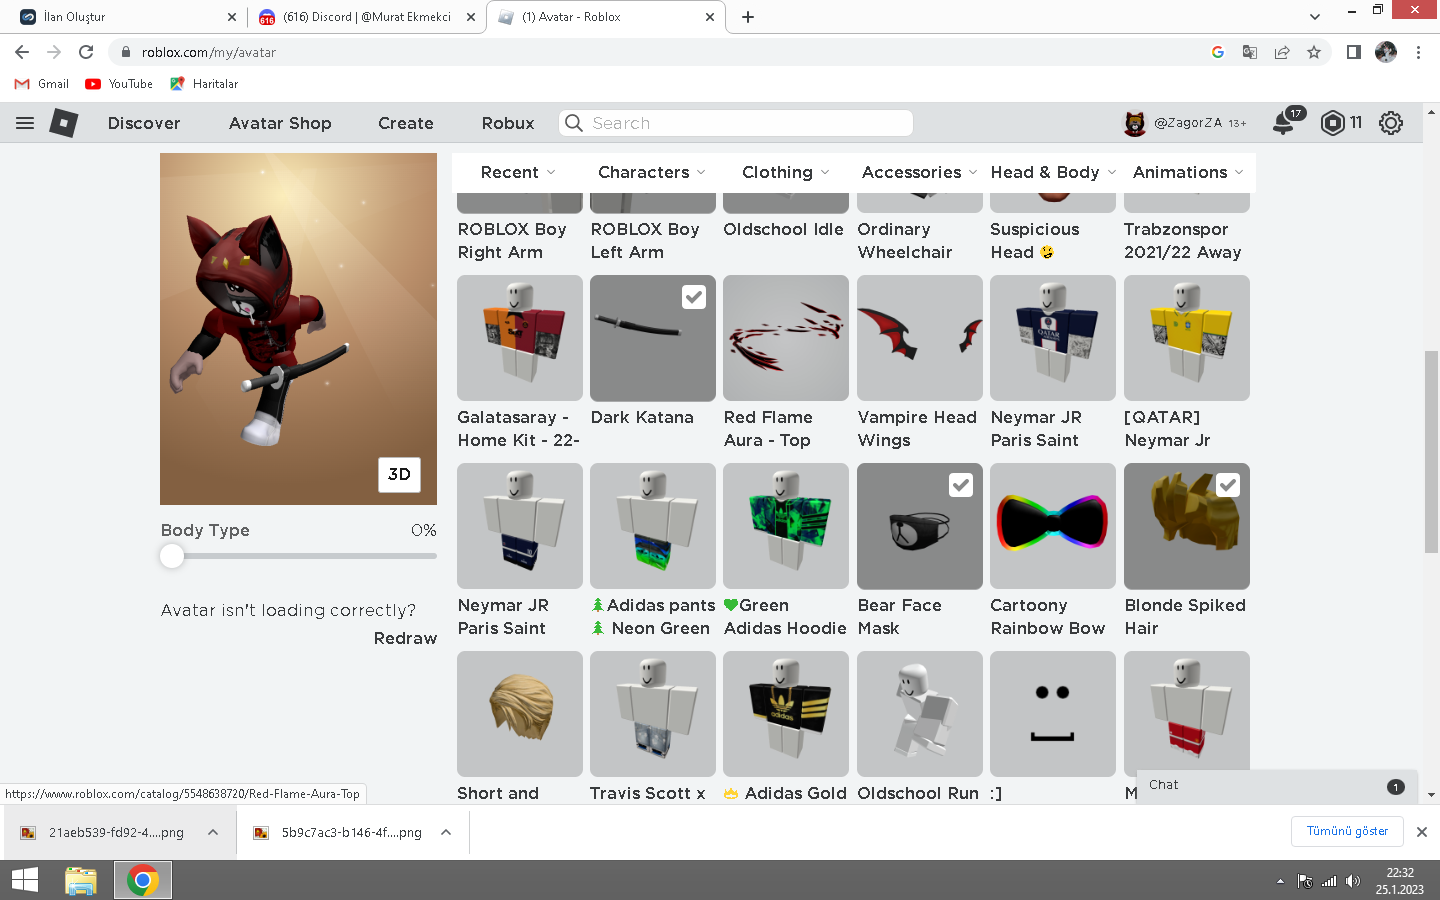
Task: Select the Green Adidas Hoodie item
Action: pos(786,526)
